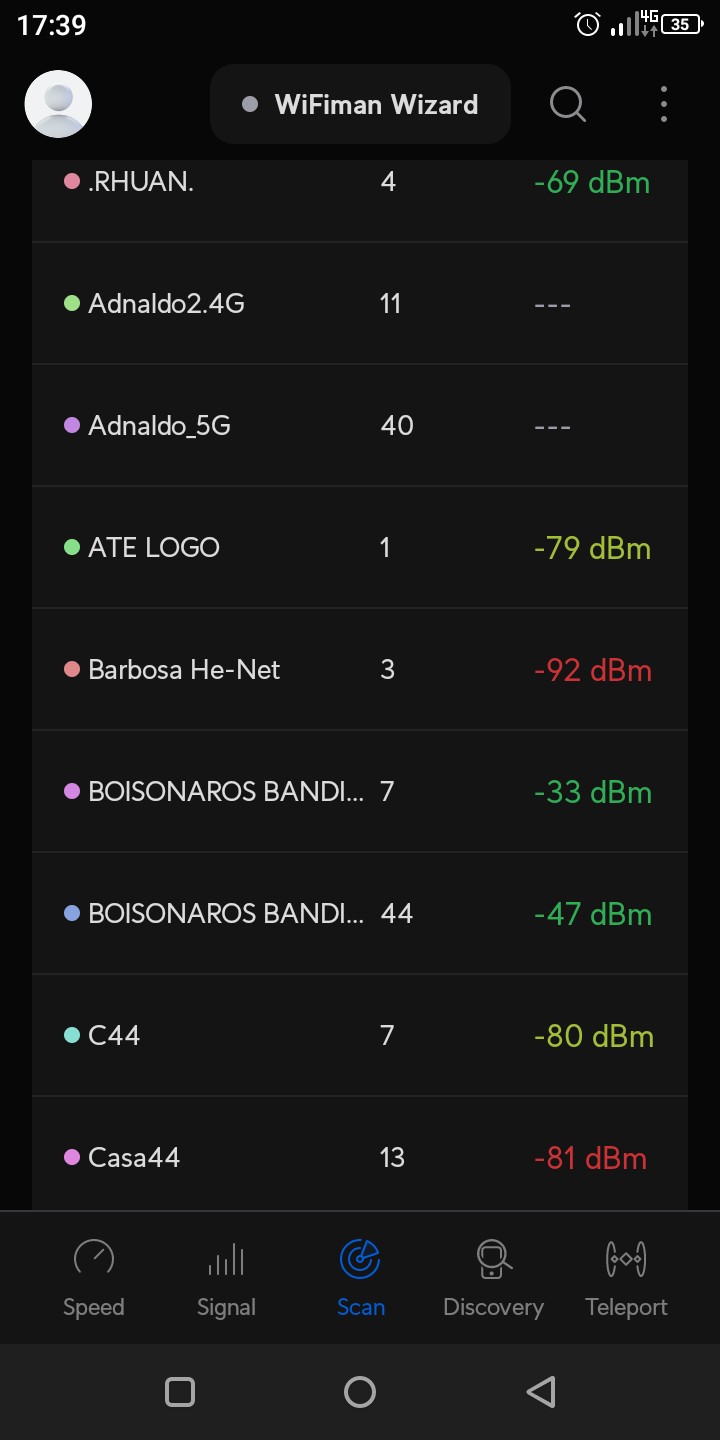
Task: Open the Teleport tab
Action: tap(626, 1277)
